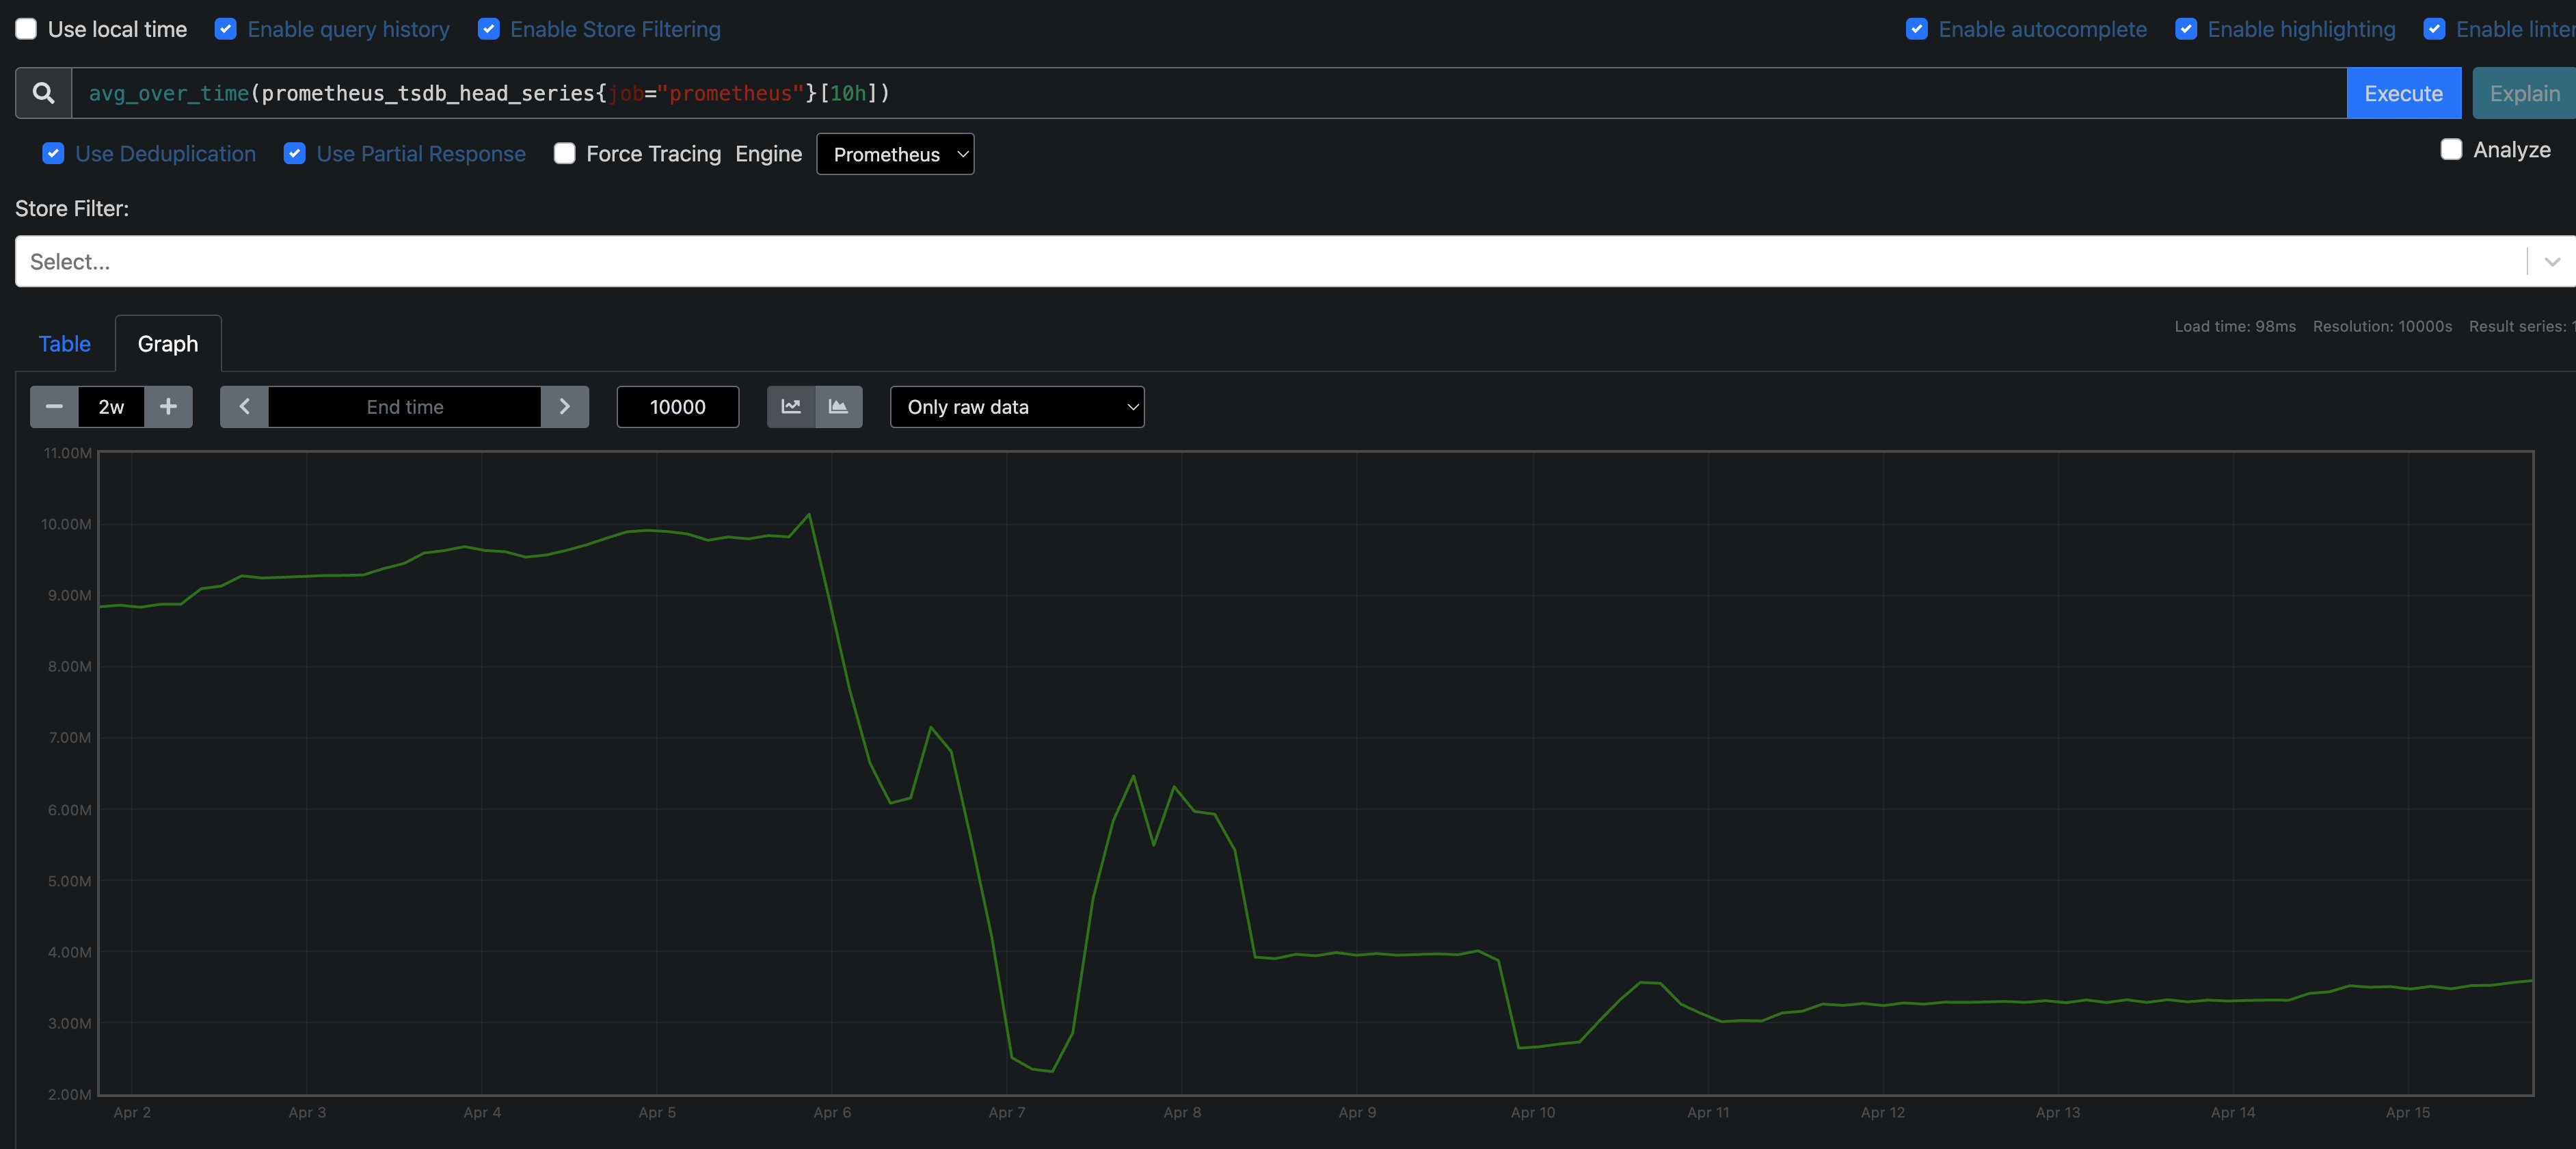2576x1149 pixels.
Task: Toggle Use local time checkbox
Action: 26,29
